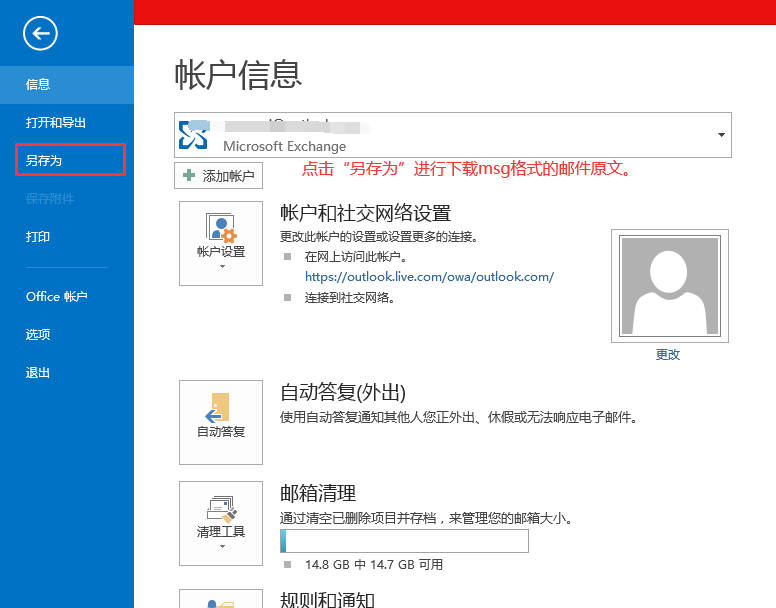Screen dimensions: 776x608
Task: Expand the arrow under 清理工具
Action: (x=222, y=547)
